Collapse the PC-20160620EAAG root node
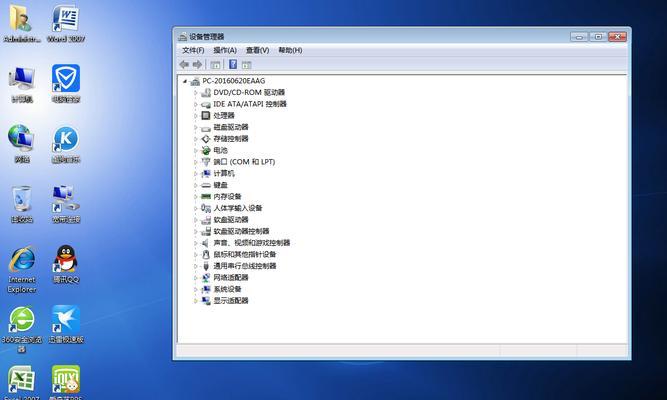The image size is (667, 400). pyautogui.click(x=185, y=81)
